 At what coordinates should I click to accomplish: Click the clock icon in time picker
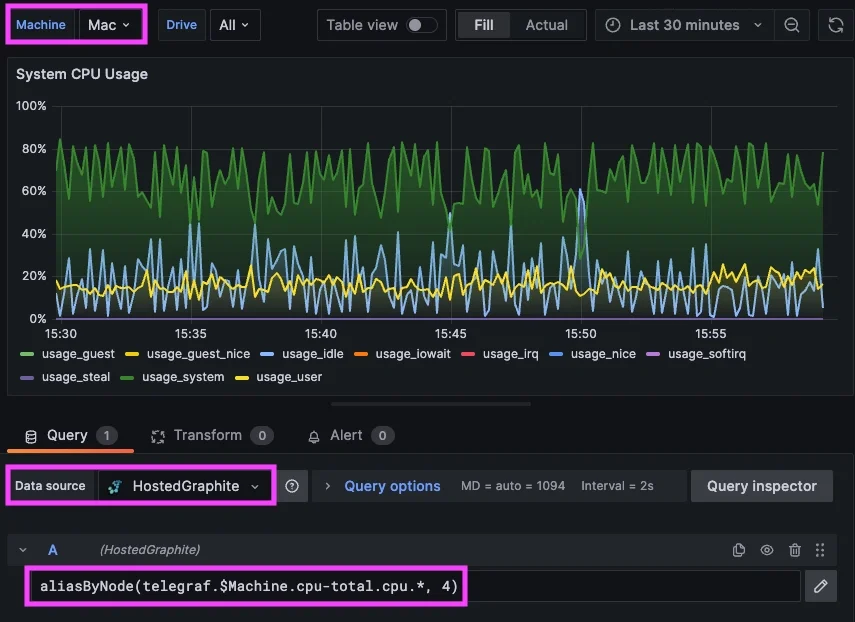611,24
